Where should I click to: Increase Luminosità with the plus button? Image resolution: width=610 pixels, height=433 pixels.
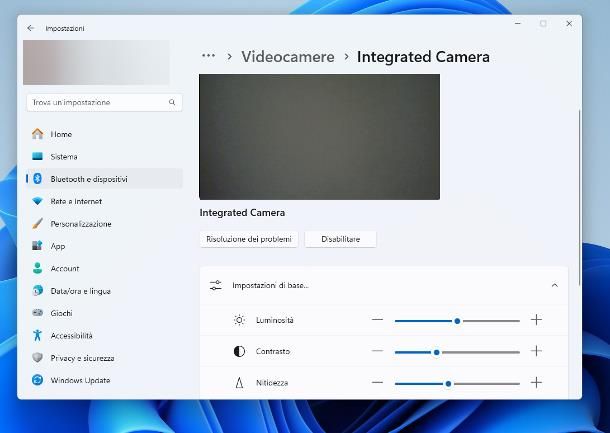coord(536,320)
